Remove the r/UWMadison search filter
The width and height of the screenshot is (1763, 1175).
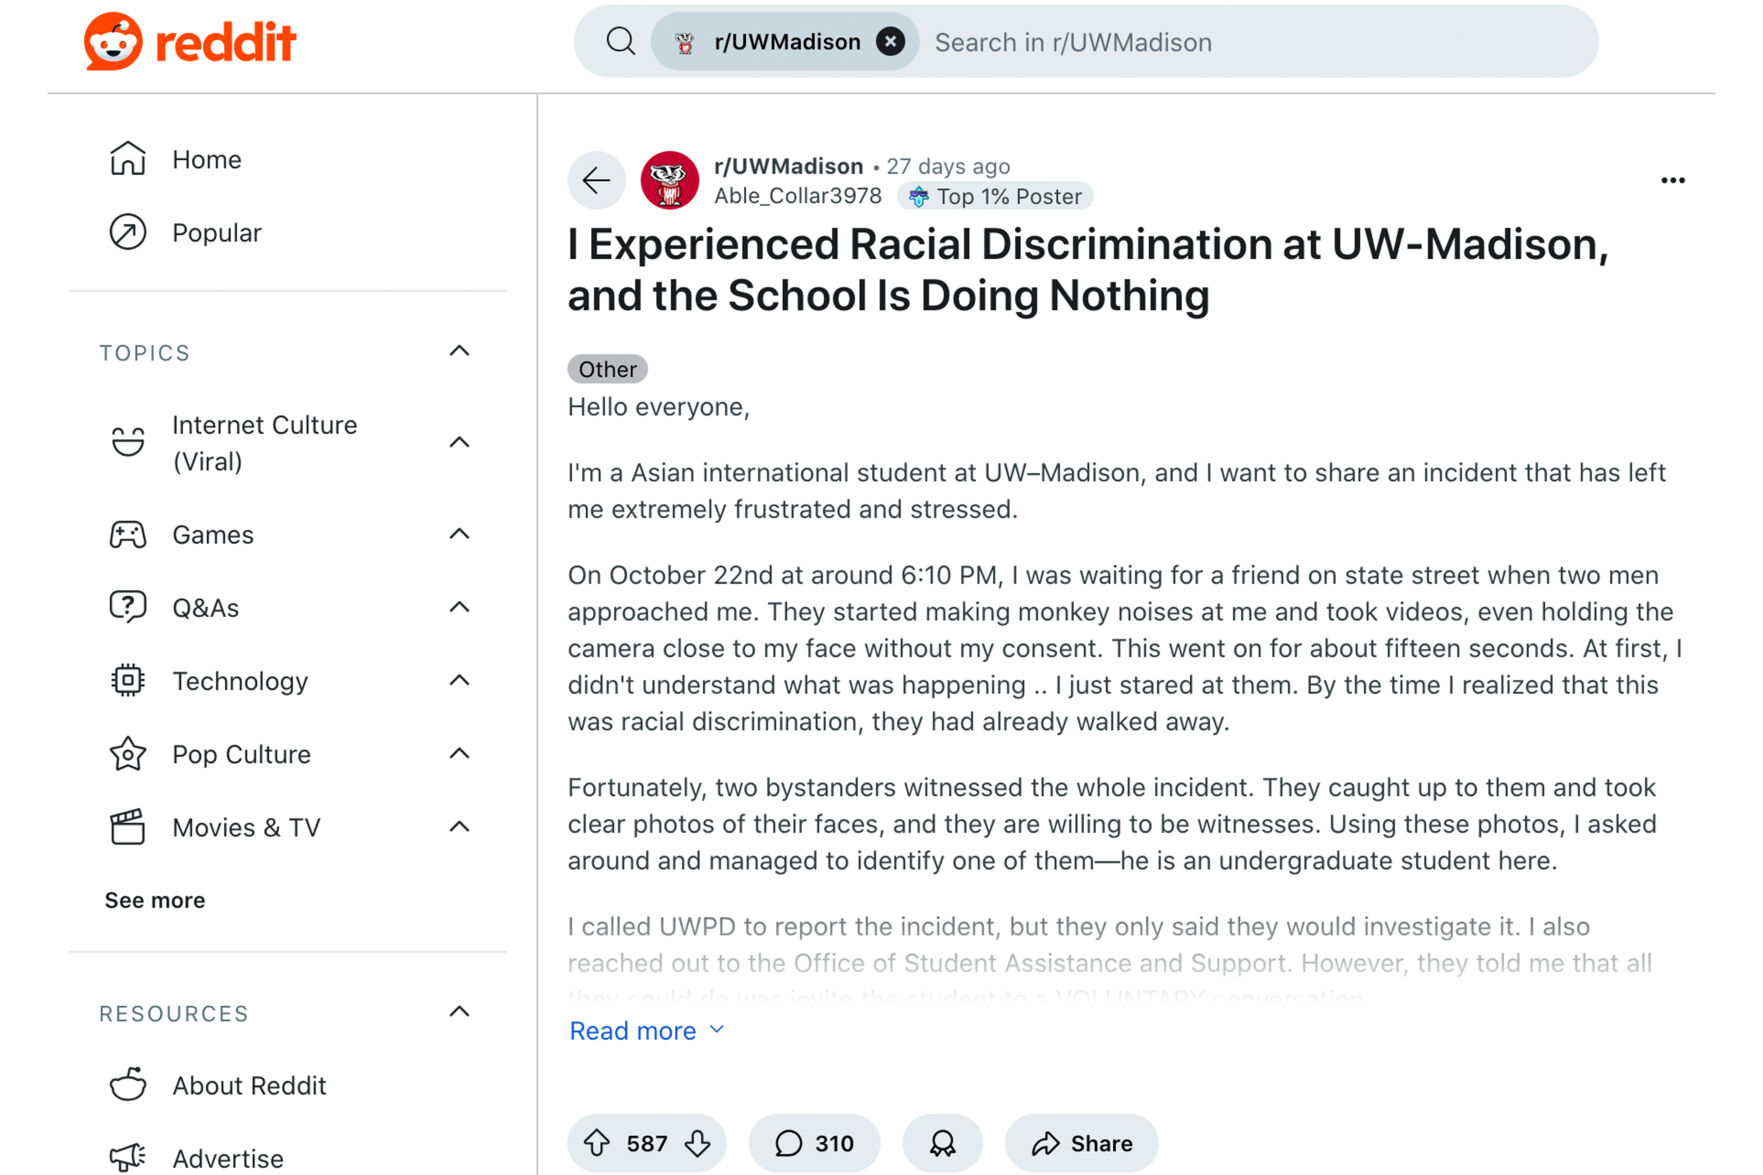[x=890, y=42]
